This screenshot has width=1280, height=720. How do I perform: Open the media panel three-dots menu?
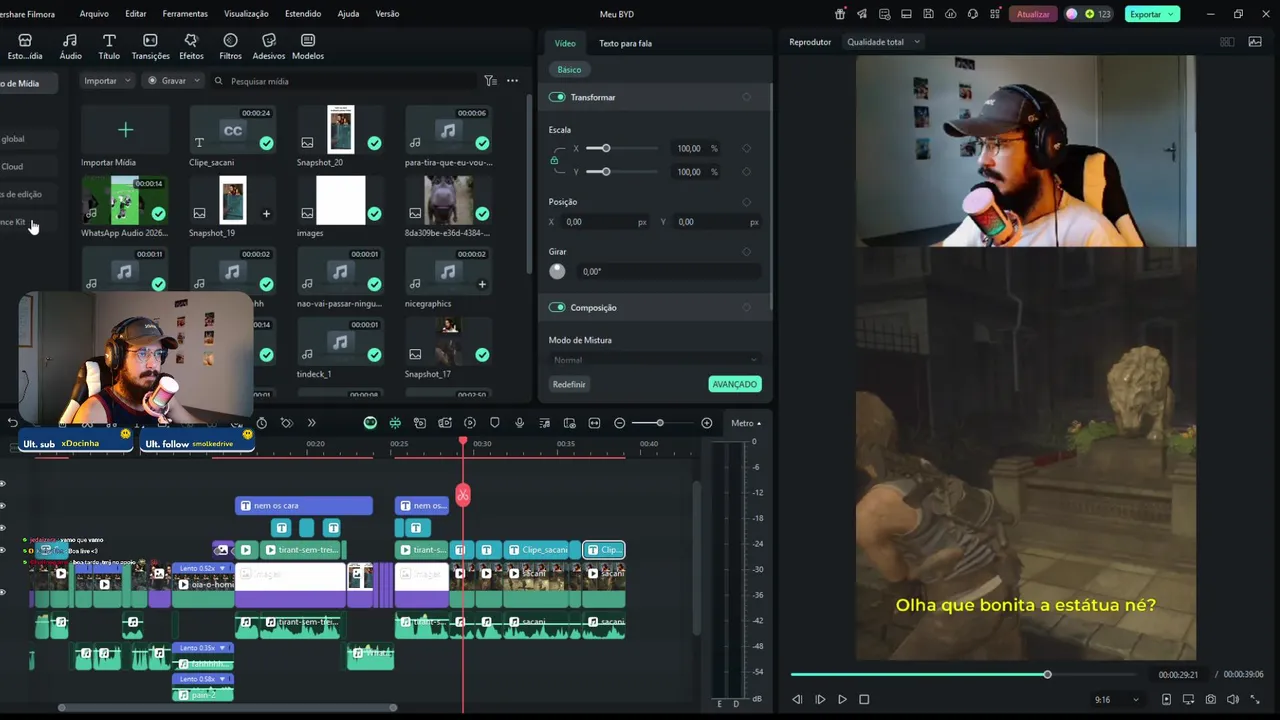pos(512,81)
